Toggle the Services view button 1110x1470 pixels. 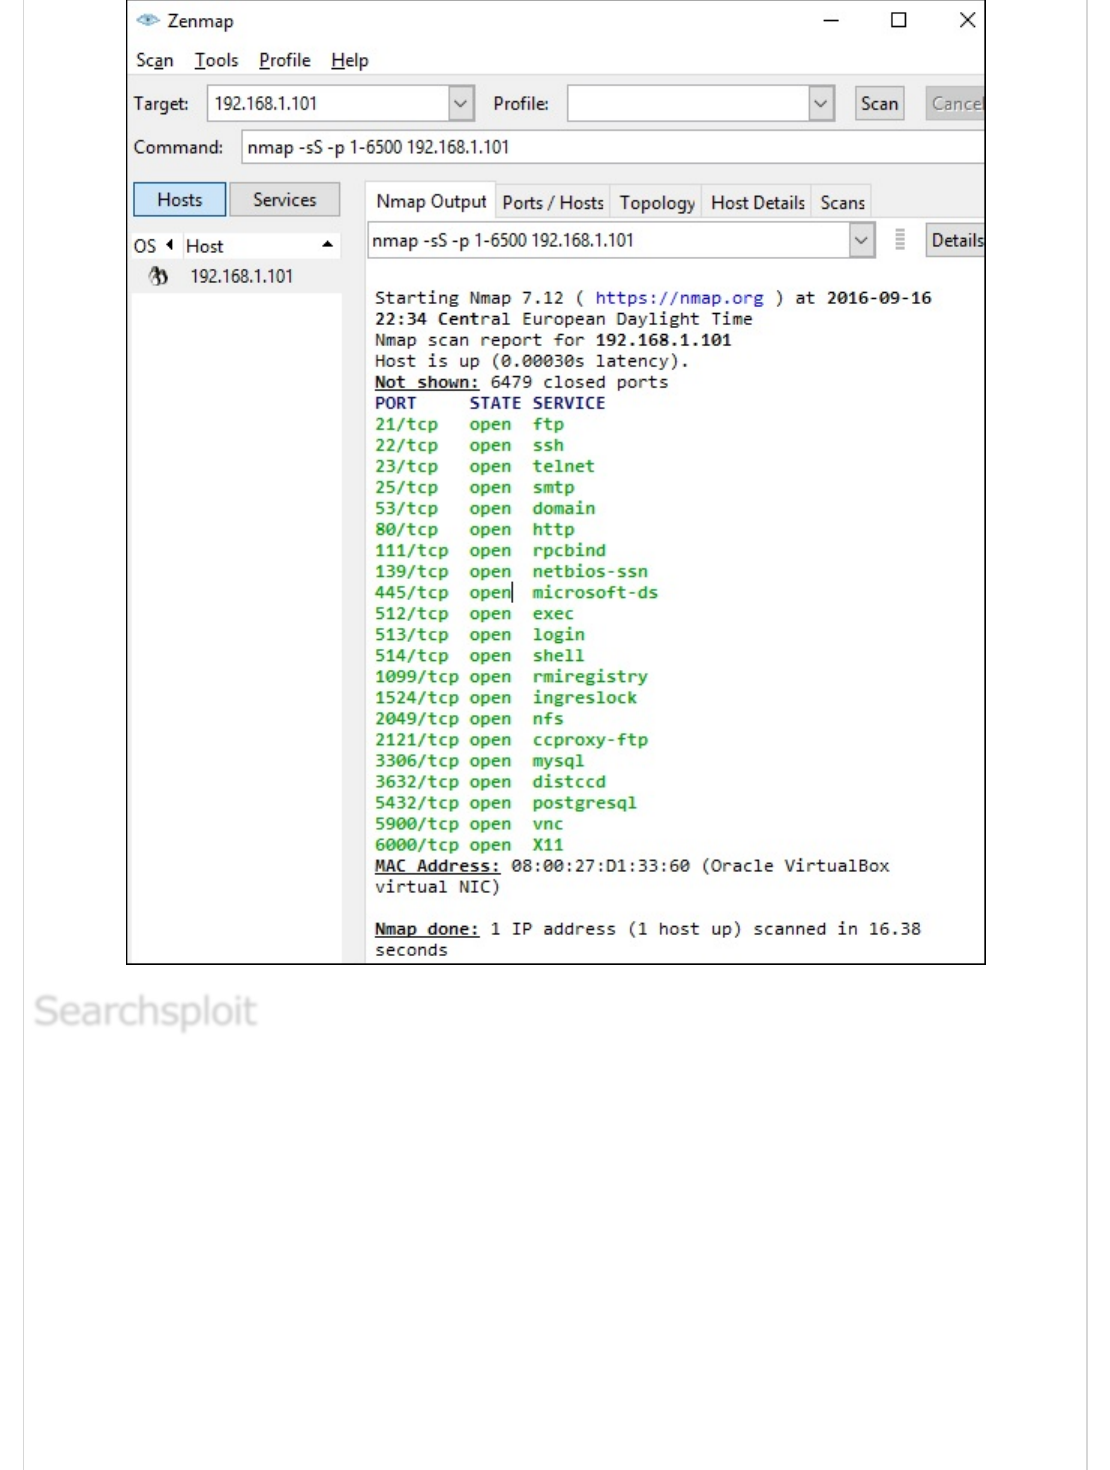click(284, 200)
